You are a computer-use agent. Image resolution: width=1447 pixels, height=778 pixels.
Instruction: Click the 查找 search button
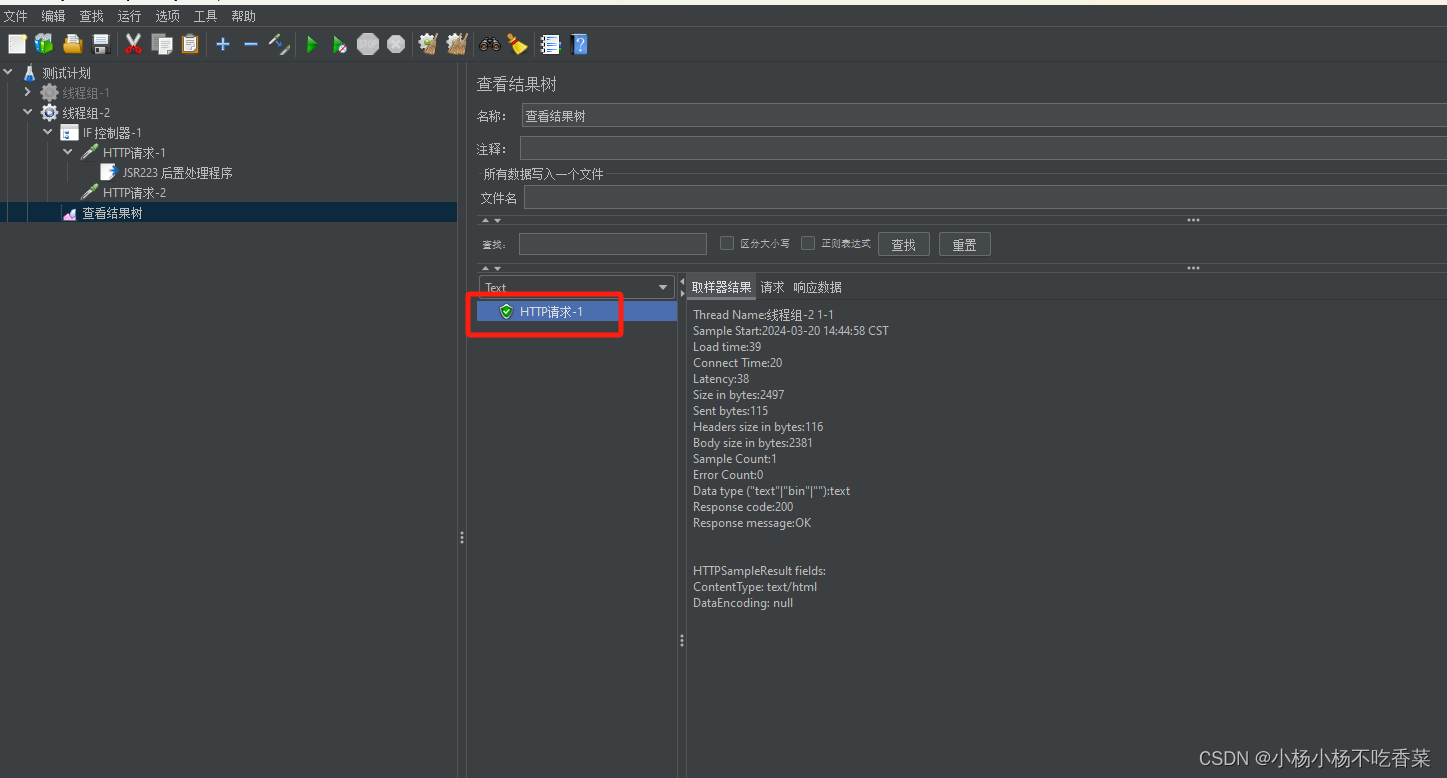pos(904,244)
